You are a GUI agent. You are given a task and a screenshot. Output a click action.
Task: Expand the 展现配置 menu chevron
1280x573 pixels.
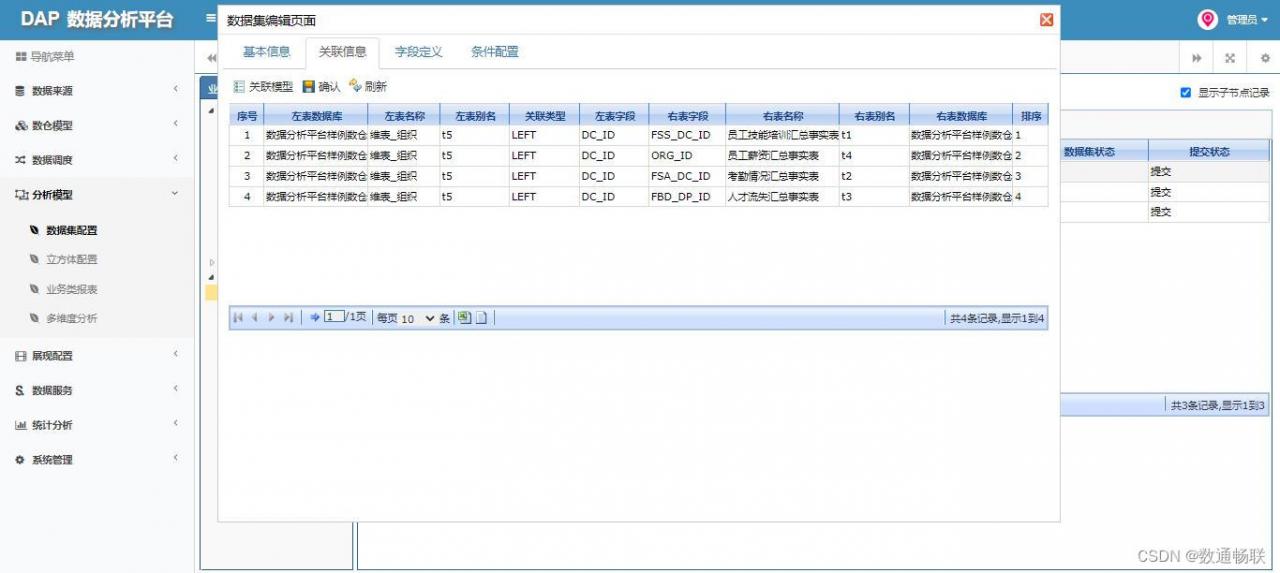tap(175, 354)
